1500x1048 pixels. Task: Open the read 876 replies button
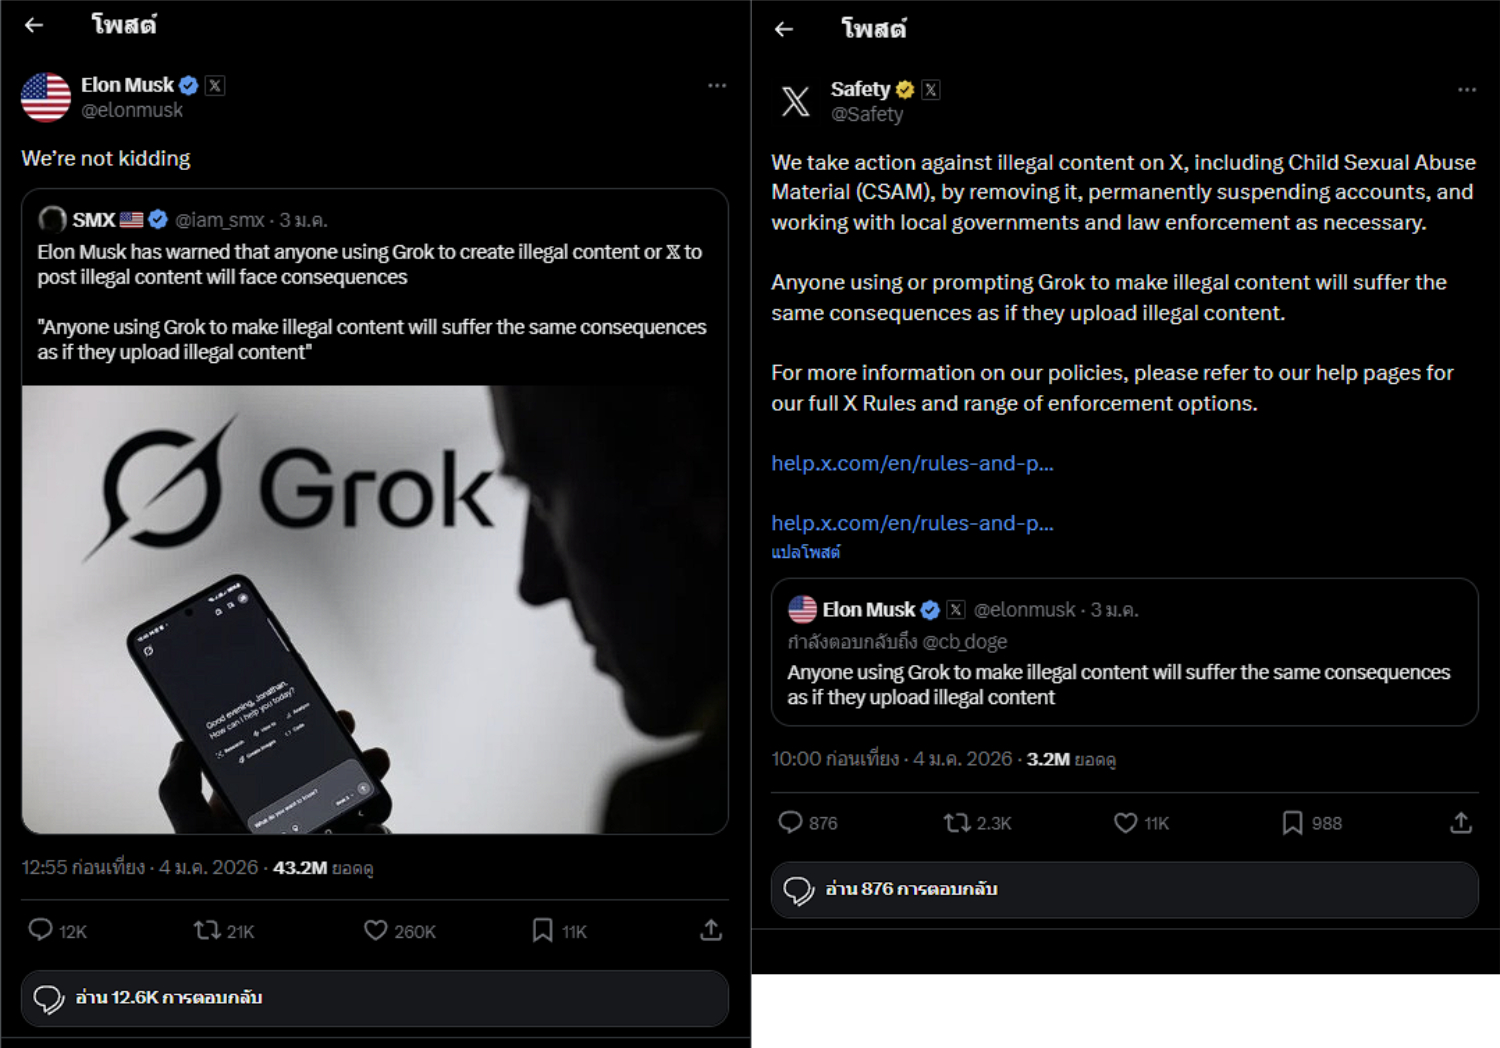[x=1124, y=889]
